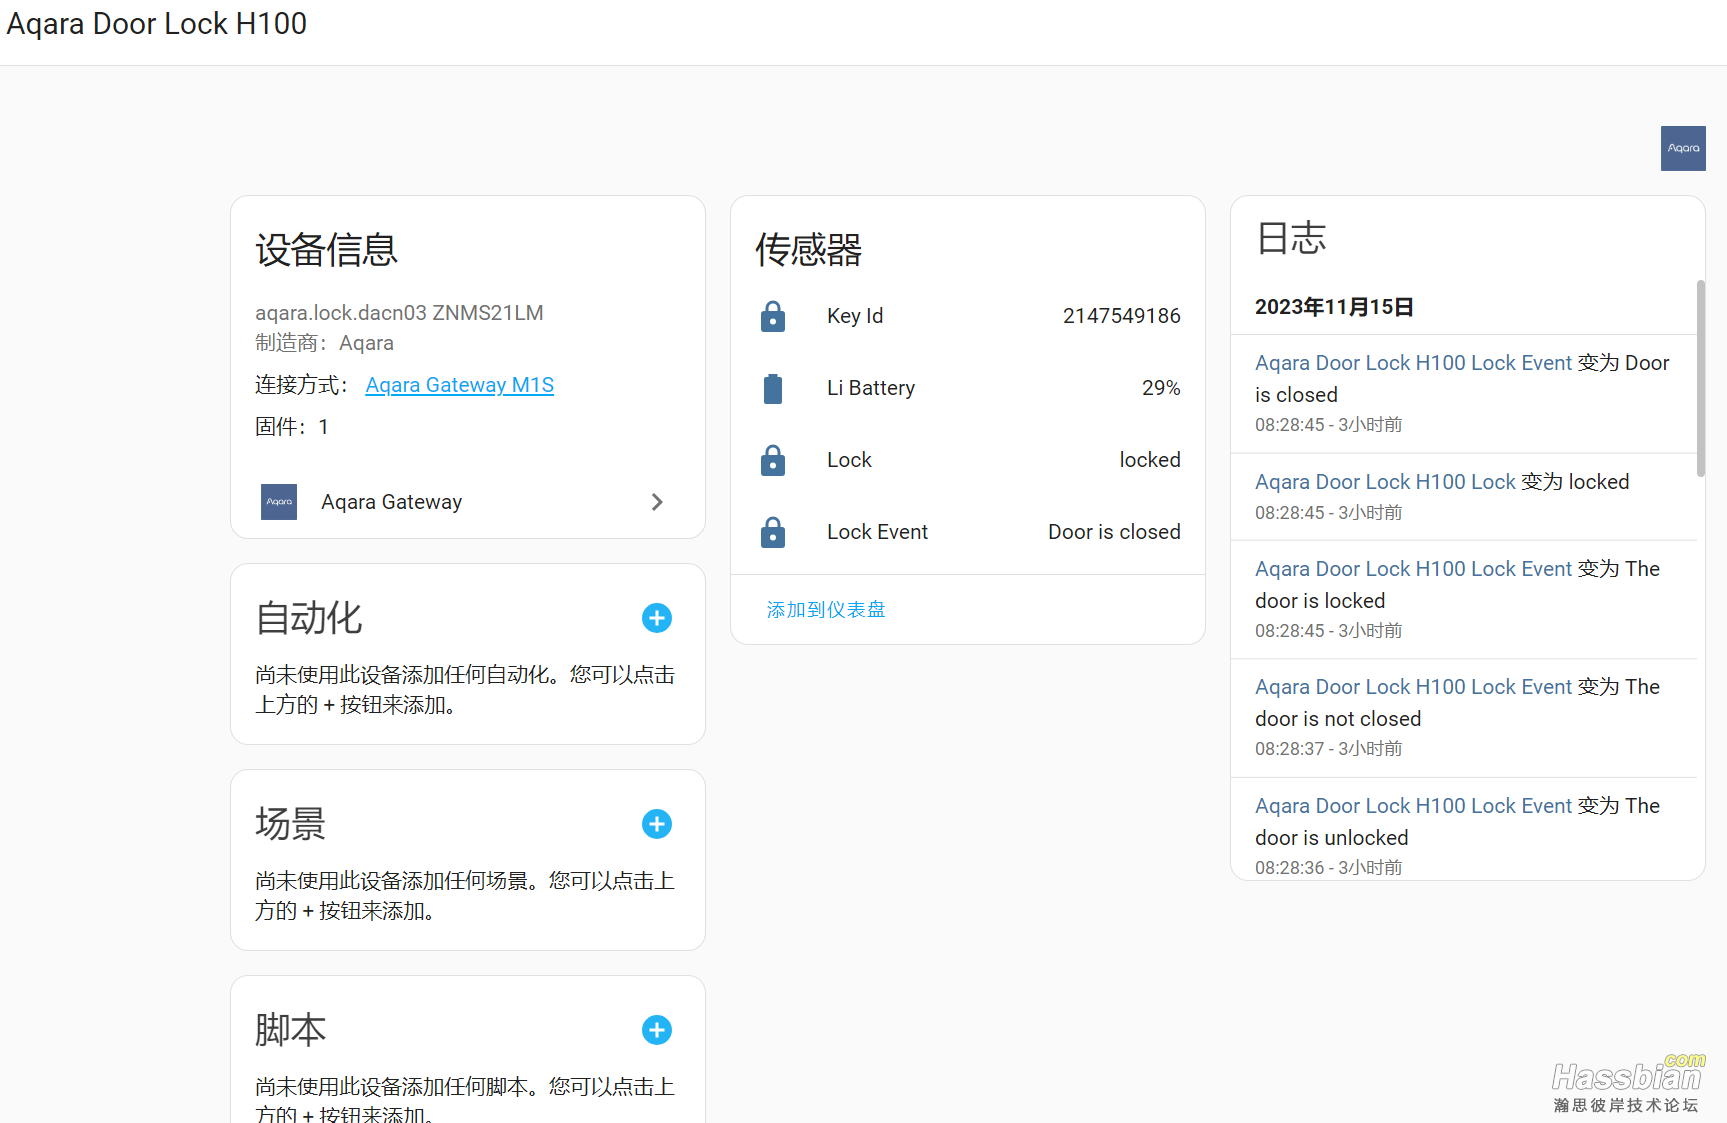Click the lock icon next to the Lock sensor
The width and height of the screenshot is (1727, 1123).
773,460
